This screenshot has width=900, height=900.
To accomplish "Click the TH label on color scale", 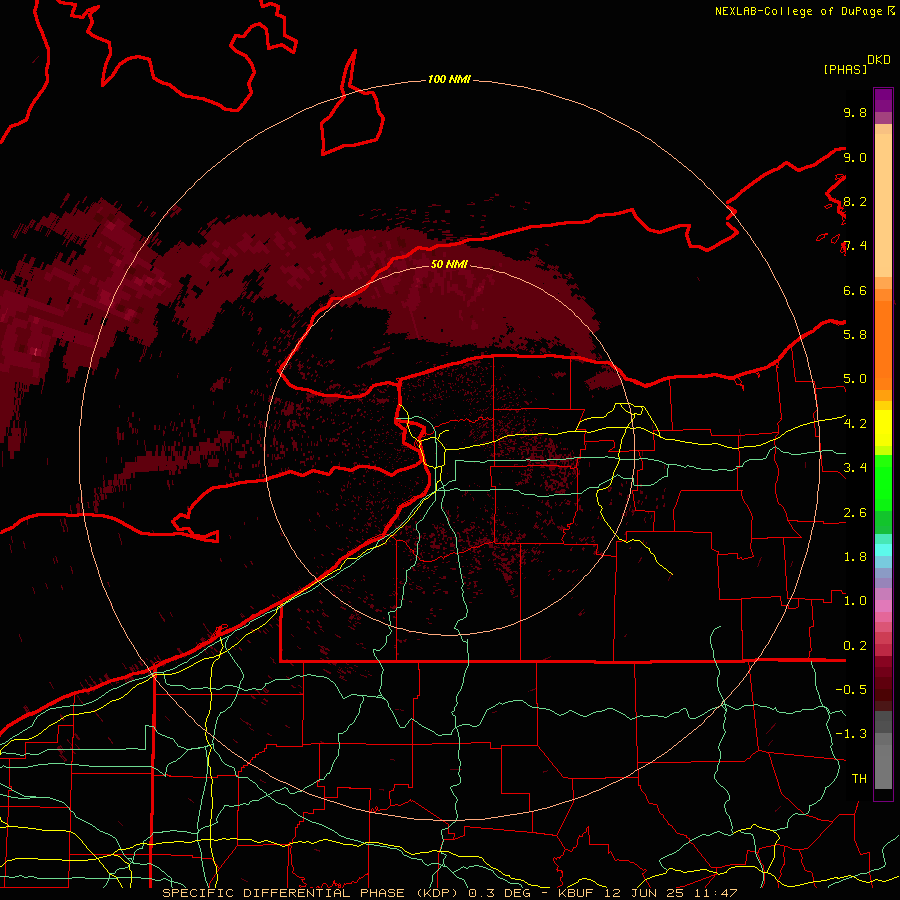I will point(859,779).
